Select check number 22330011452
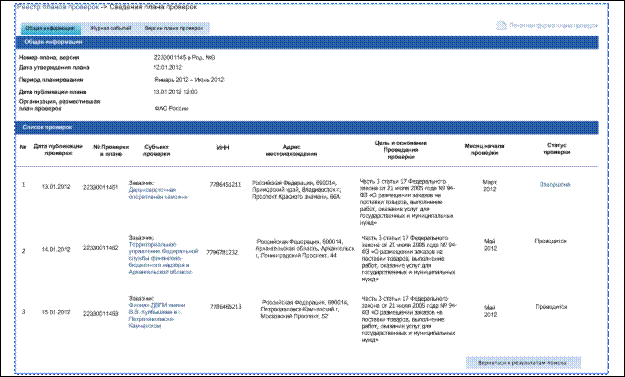The height and width of the screenshot is (377, 625). 100,248
